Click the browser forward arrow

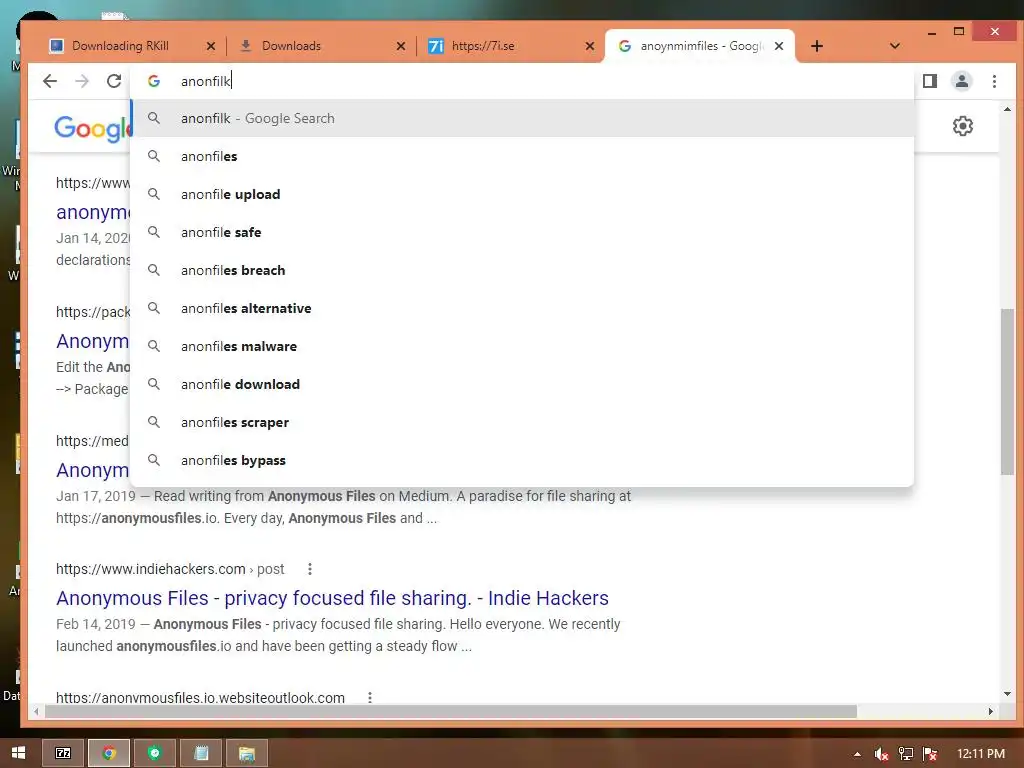point(82,81)
